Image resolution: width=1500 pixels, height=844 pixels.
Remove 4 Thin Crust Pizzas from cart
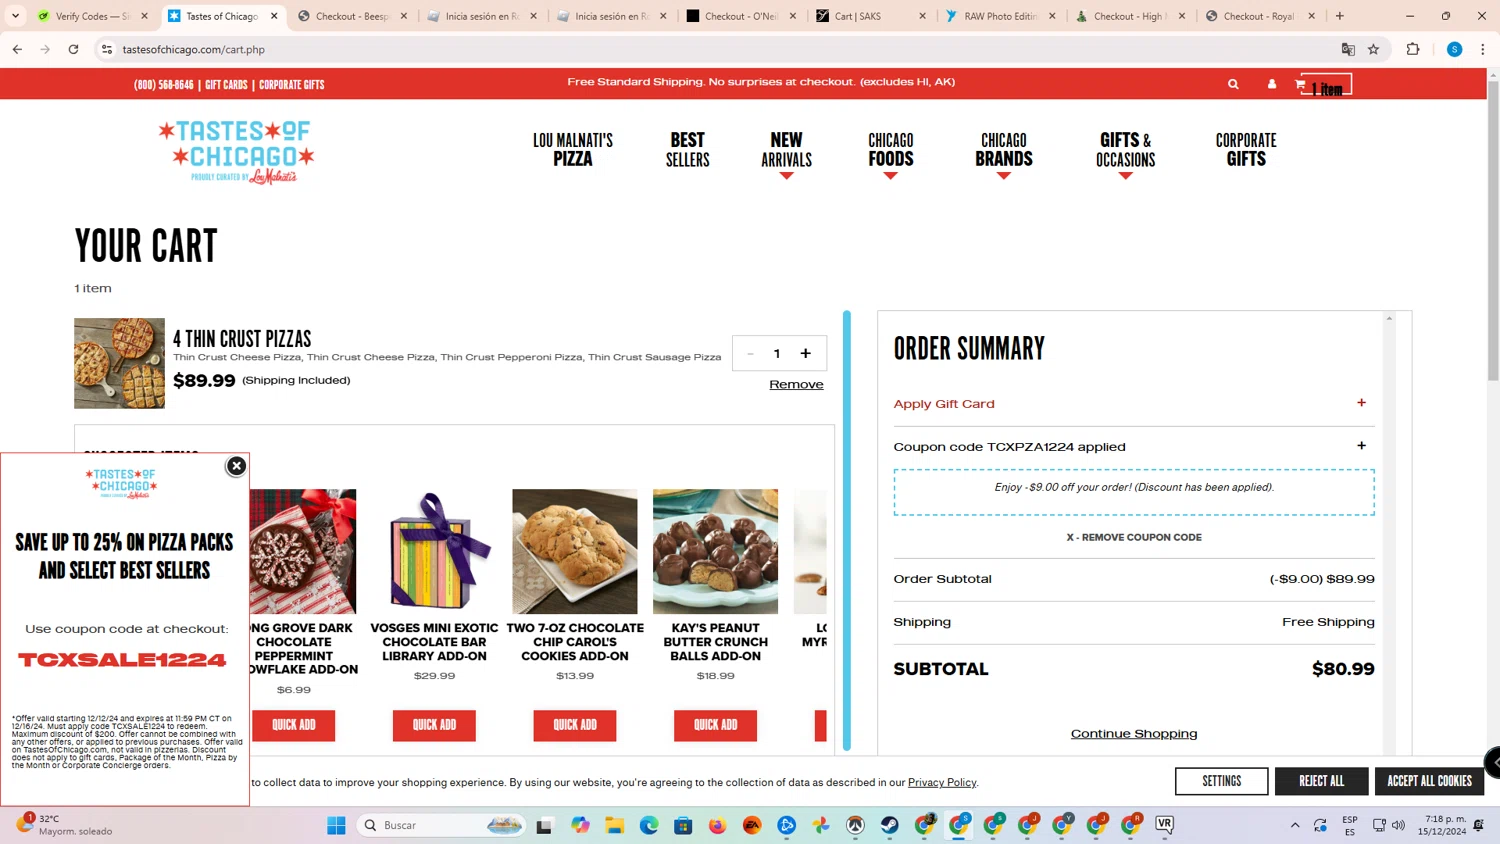(796, 384)
